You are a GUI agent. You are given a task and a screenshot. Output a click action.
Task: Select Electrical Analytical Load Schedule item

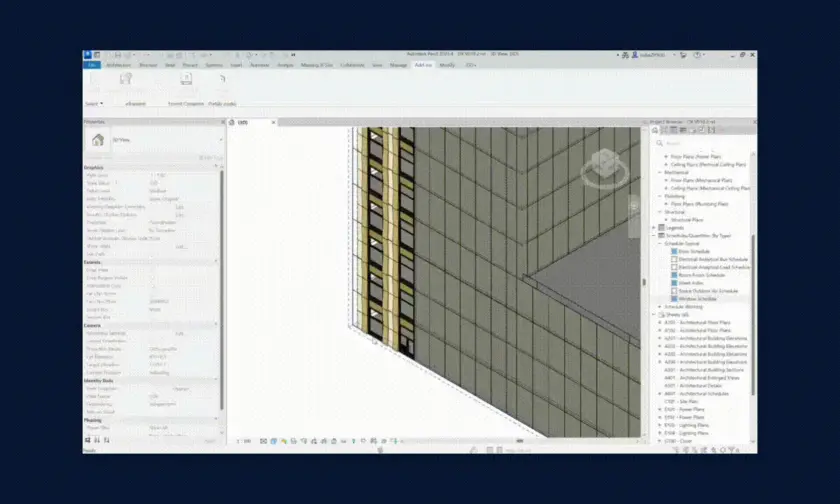[x=714, y=267]
